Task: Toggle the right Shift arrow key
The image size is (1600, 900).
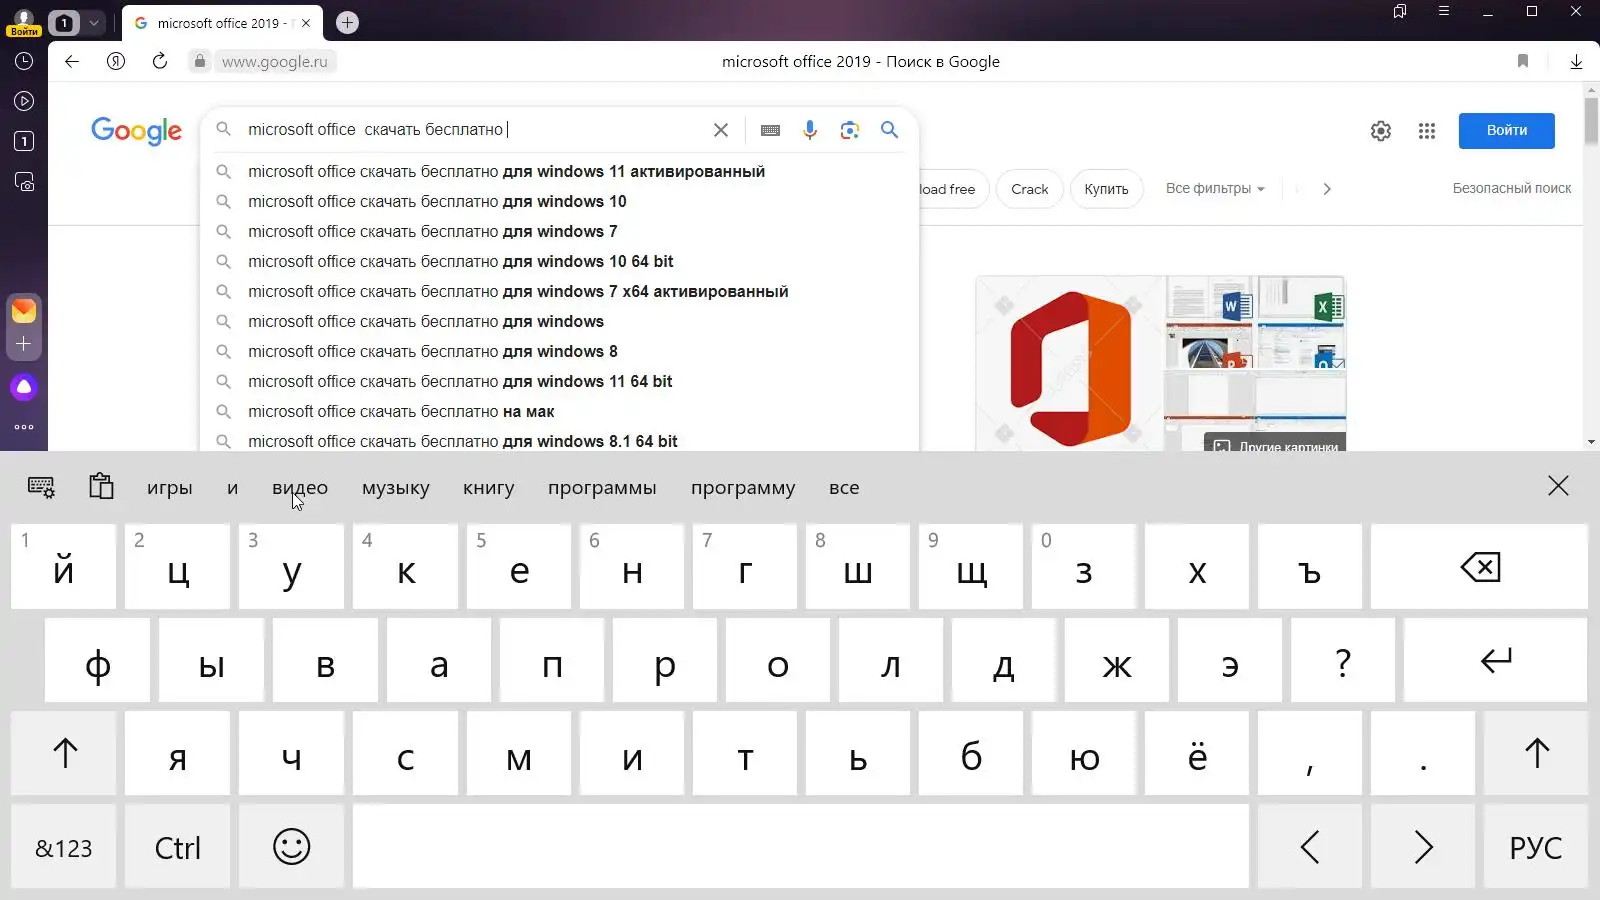Action: 1536,753
